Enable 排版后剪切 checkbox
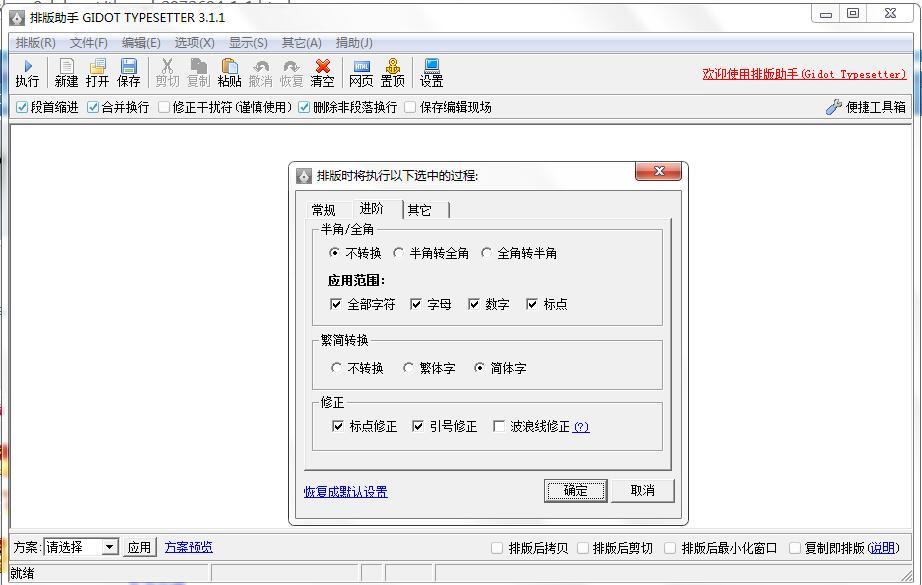The height and width of the screenshot is (585, 922). [583, 548]
